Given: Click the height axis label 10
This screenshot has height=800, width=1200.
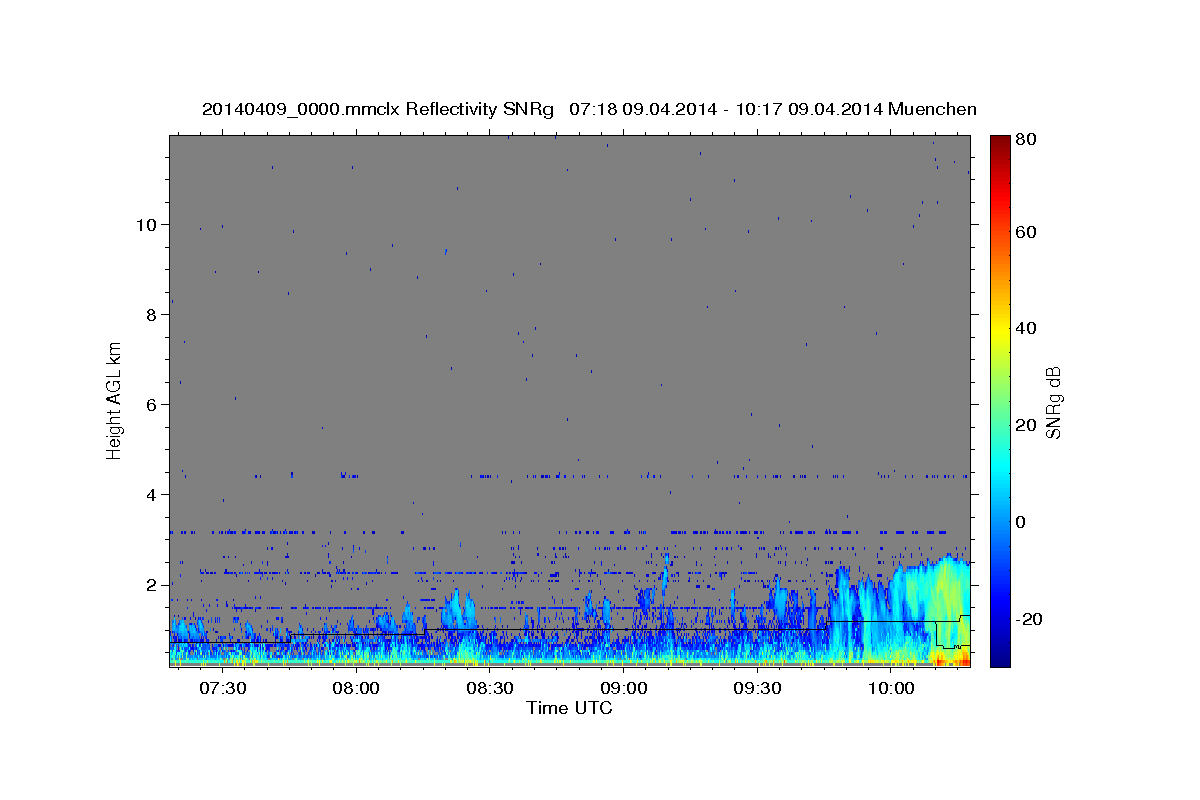Looking at the screenshot, I should click(x=146, y=224).
